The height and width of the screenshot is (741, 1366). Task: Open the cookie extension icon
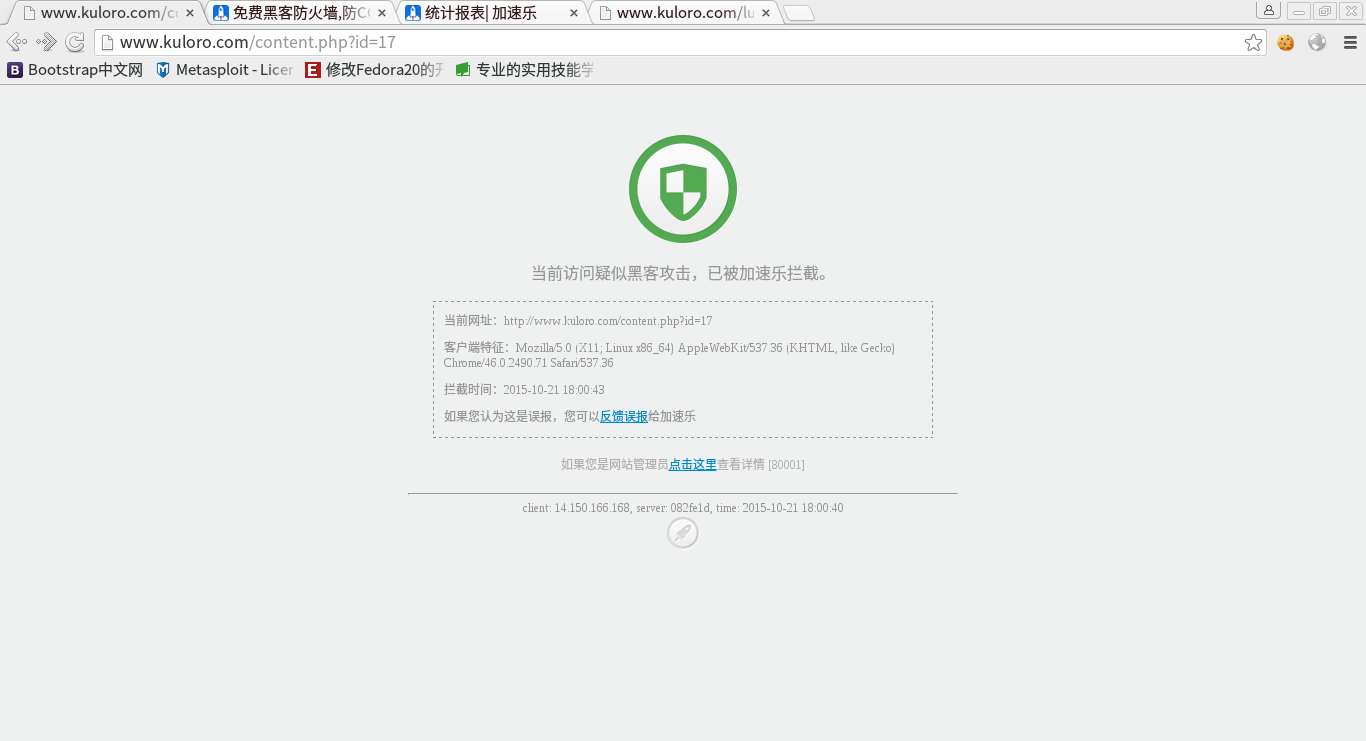(1286, 42)
